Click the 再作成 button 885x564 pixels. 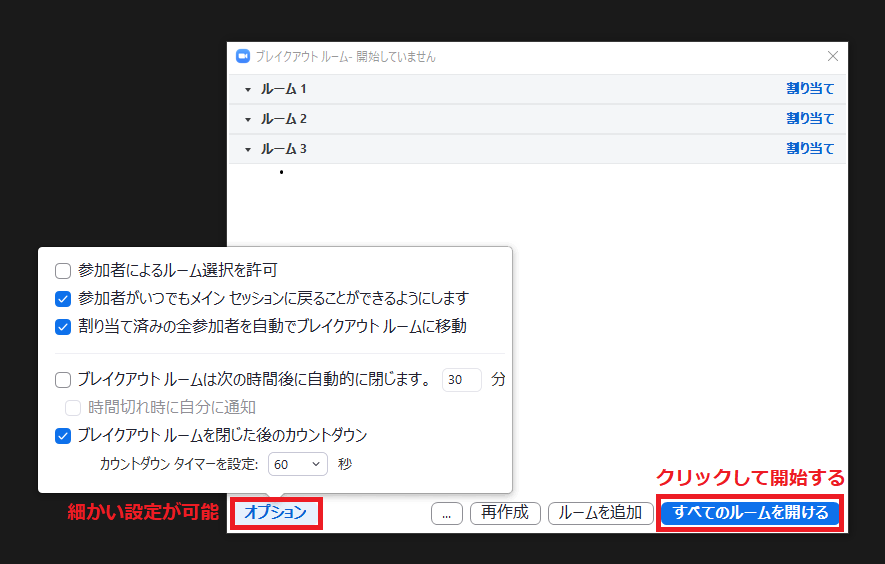pyautogui.click(x=505, y=513)
